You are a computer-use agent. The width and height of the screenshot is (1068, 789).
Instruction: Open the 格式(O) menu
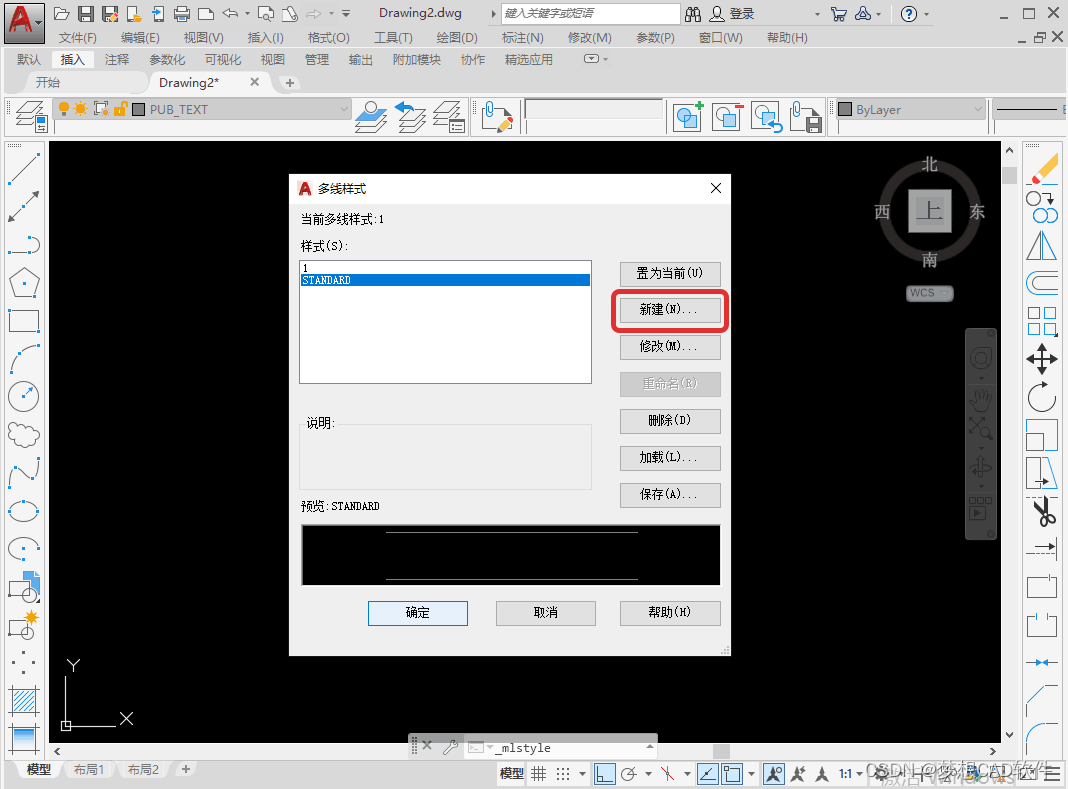328,37
